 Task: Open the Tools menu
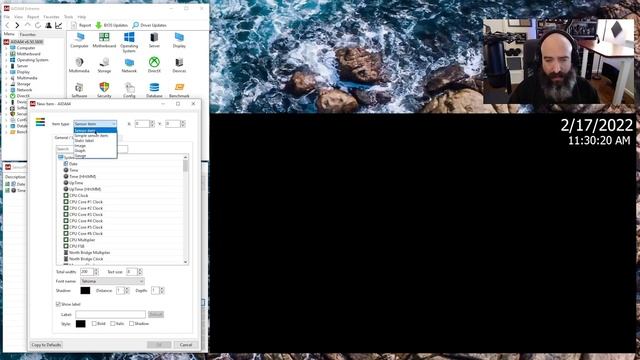coord(69,17)
